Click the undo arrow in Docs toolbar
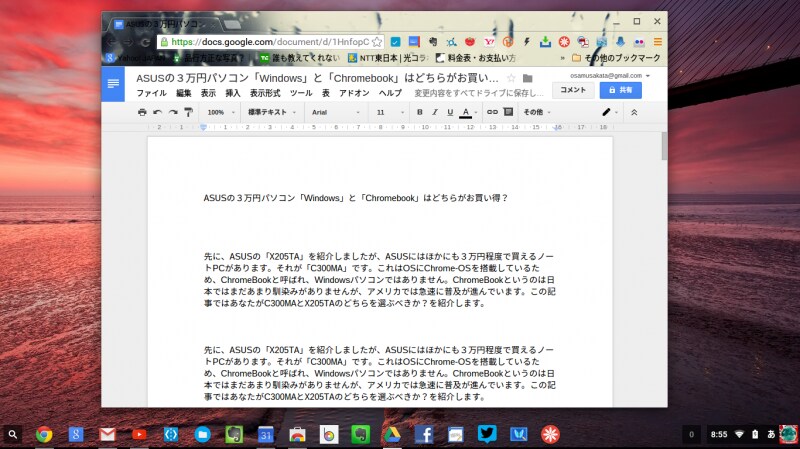The width and height of the screenshot is (800, 449). 157,112
